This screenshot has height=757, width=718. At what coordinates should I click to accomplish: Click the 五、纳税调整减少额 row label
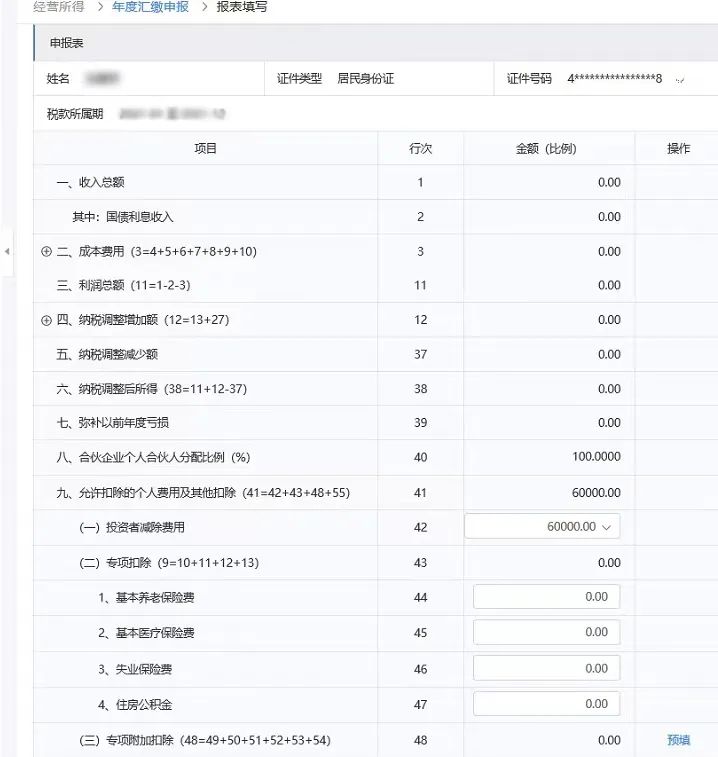click(107, 354)
